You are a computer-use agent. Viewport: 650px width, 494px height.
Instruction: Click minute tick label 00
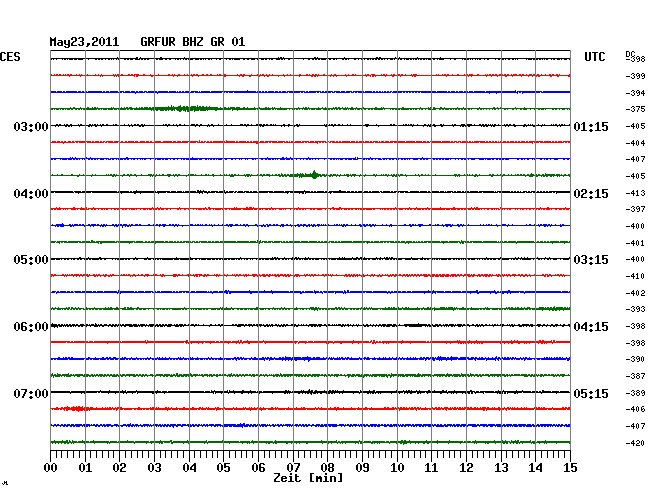tap(51, 468)
